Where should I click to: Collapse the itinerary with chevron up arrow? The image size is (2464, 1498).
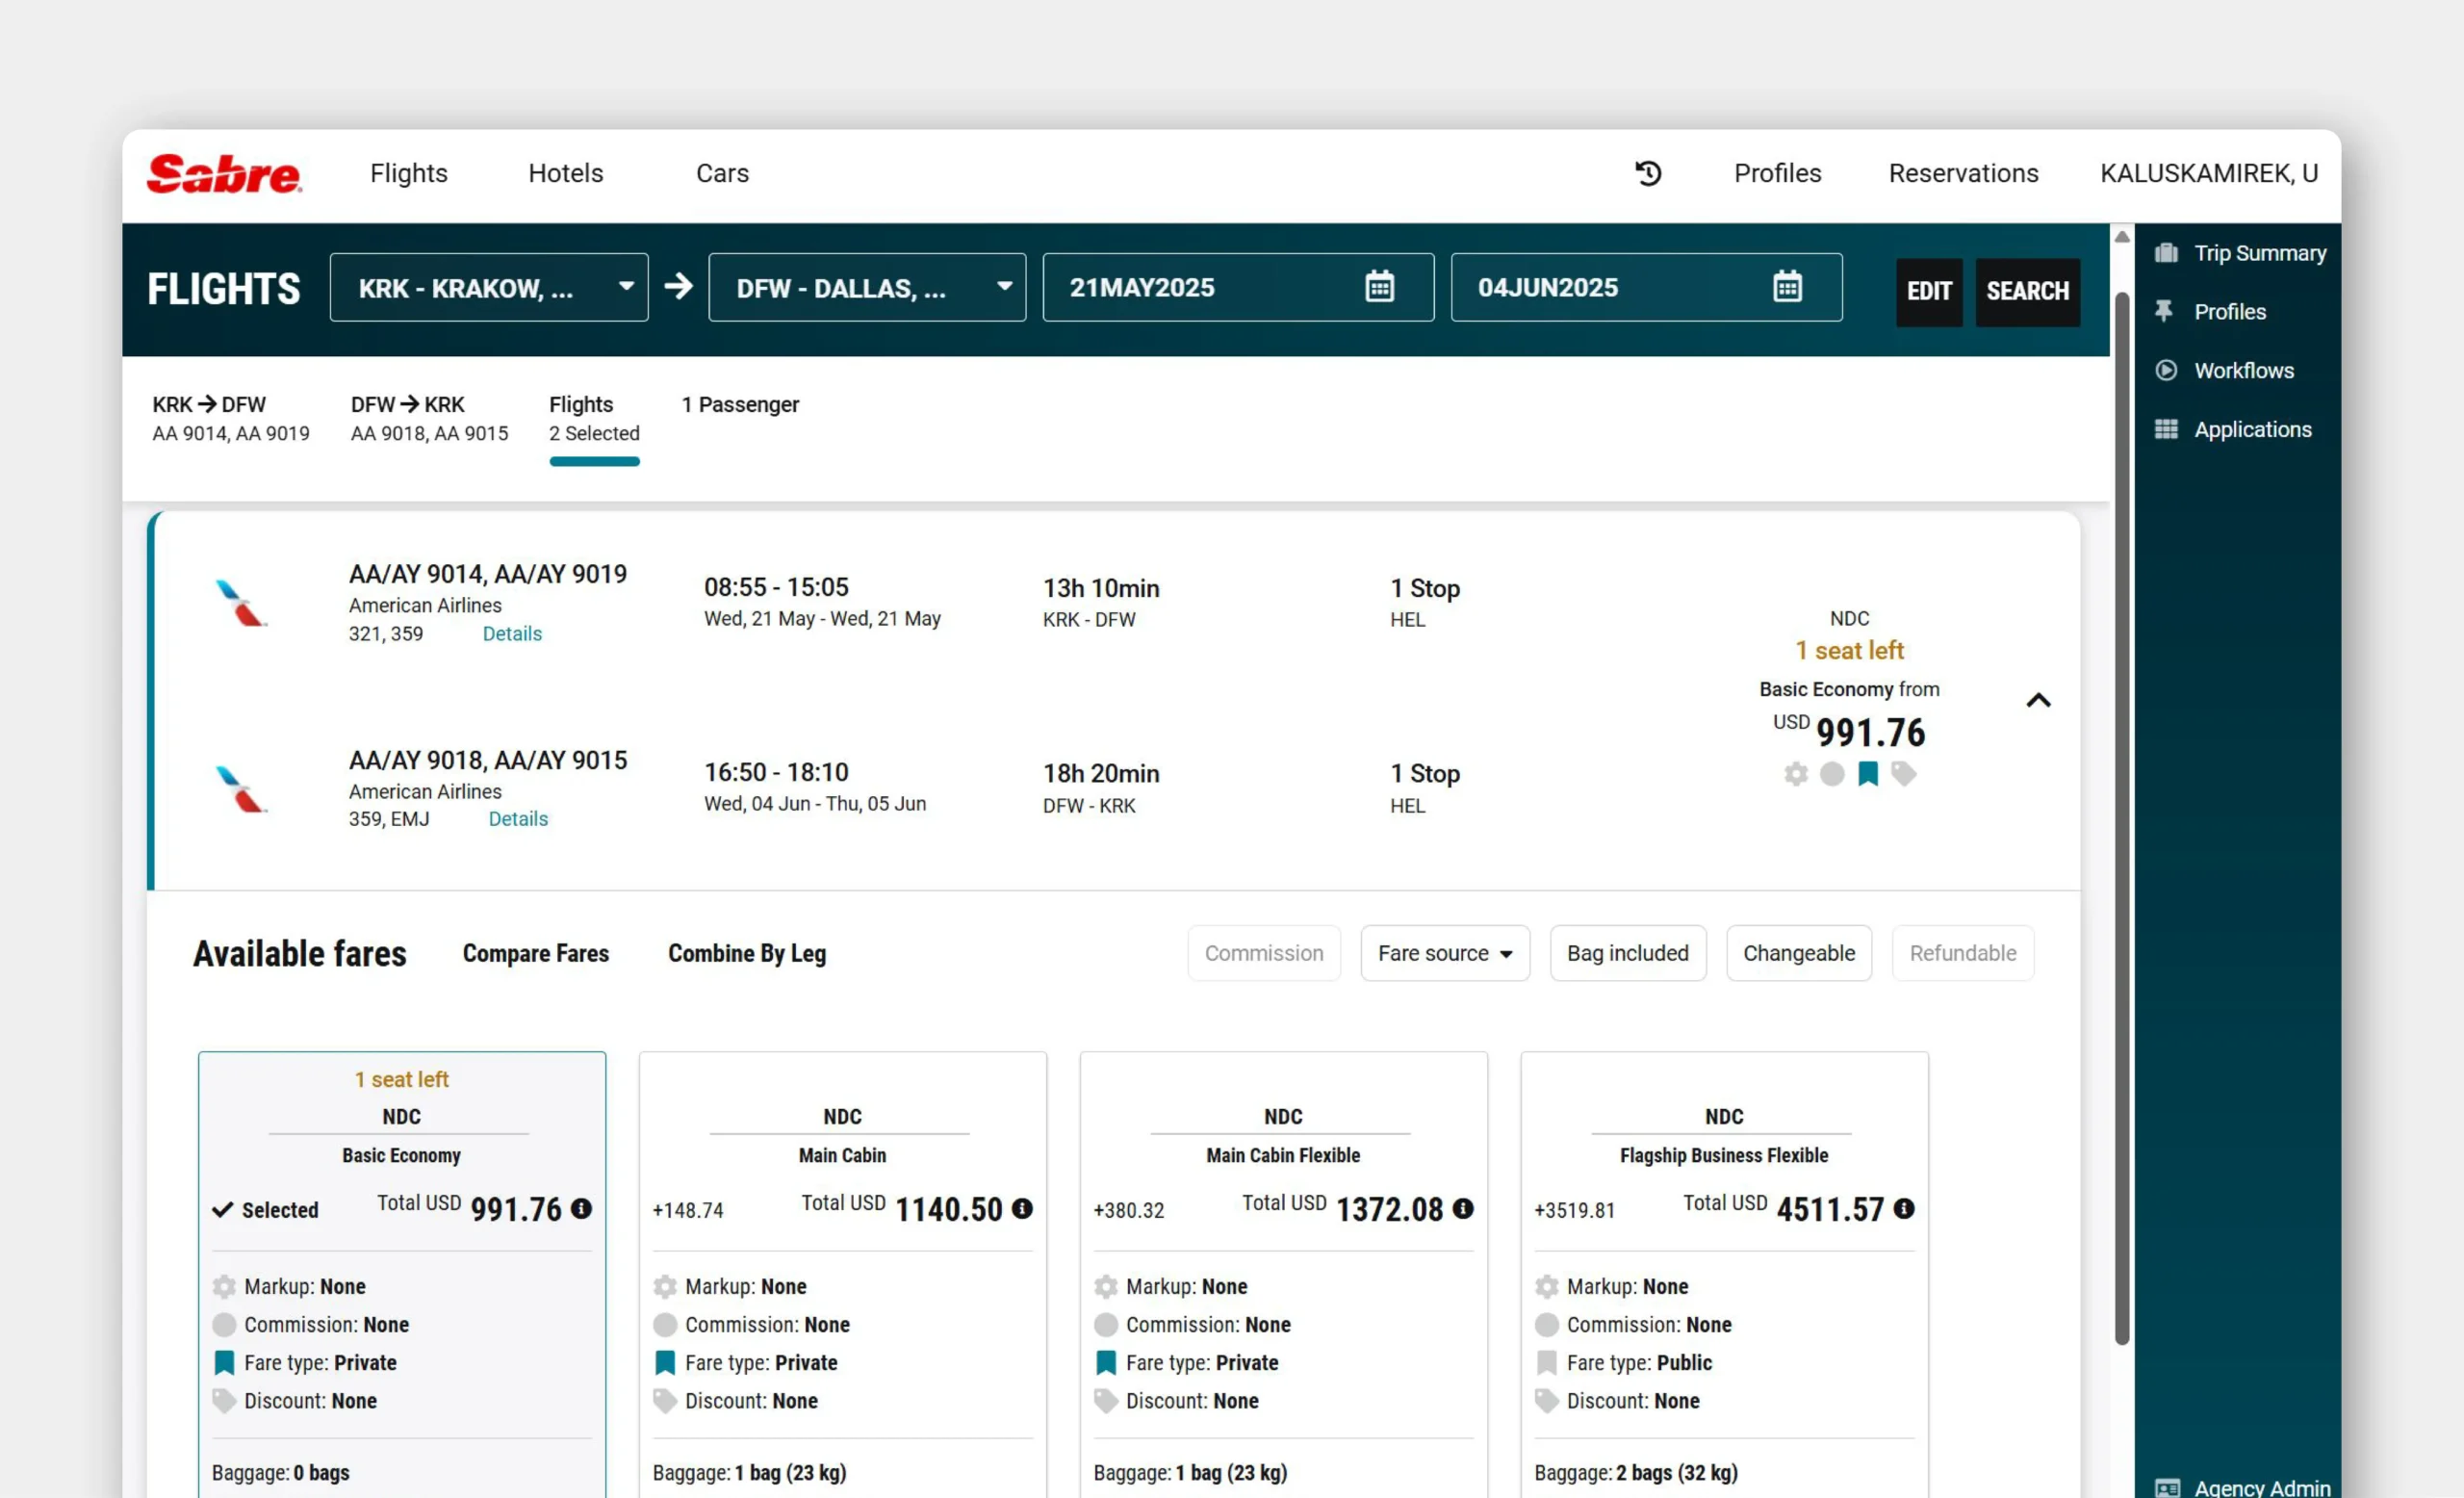pos(2038,700)
